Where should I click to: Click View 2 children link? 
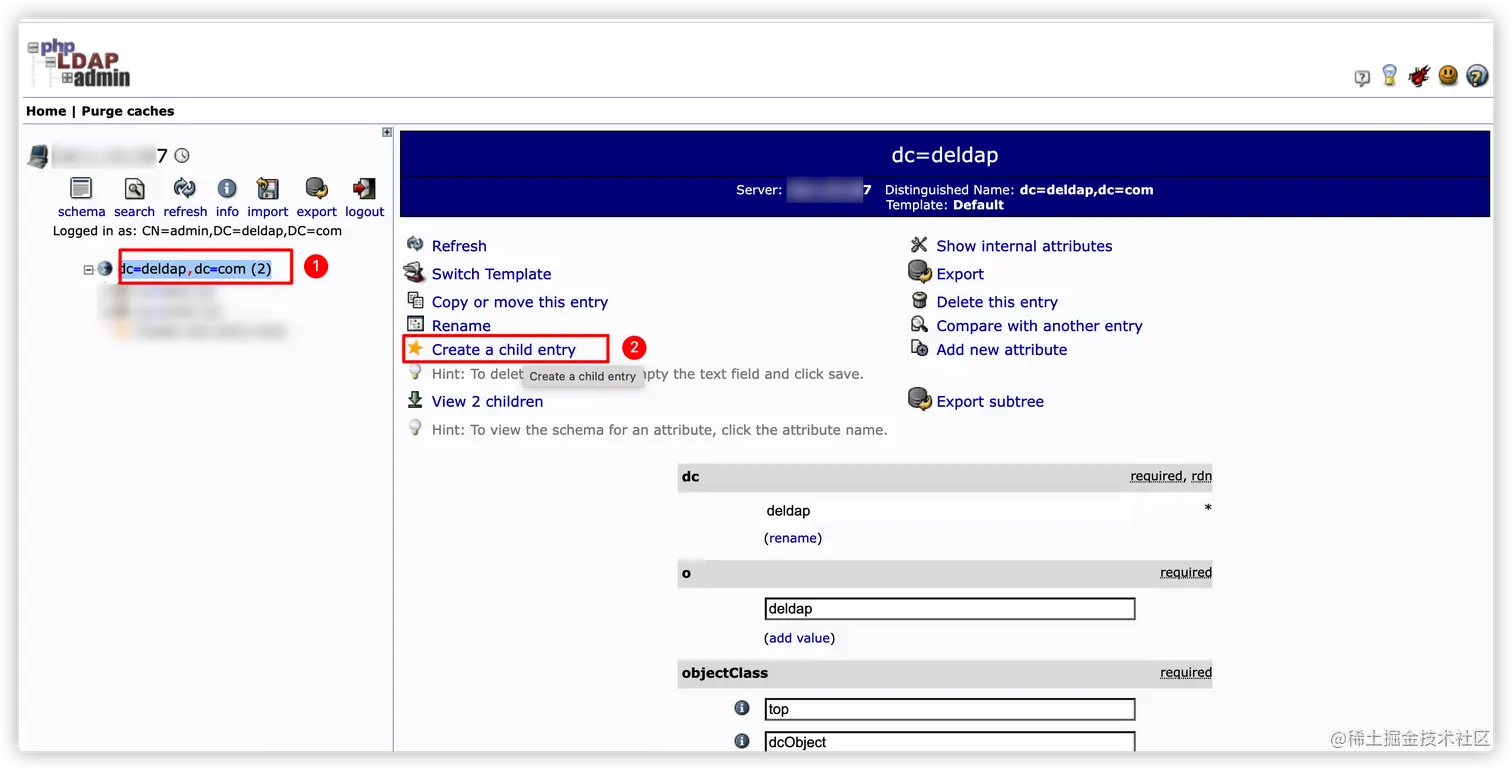click(487, 402)
